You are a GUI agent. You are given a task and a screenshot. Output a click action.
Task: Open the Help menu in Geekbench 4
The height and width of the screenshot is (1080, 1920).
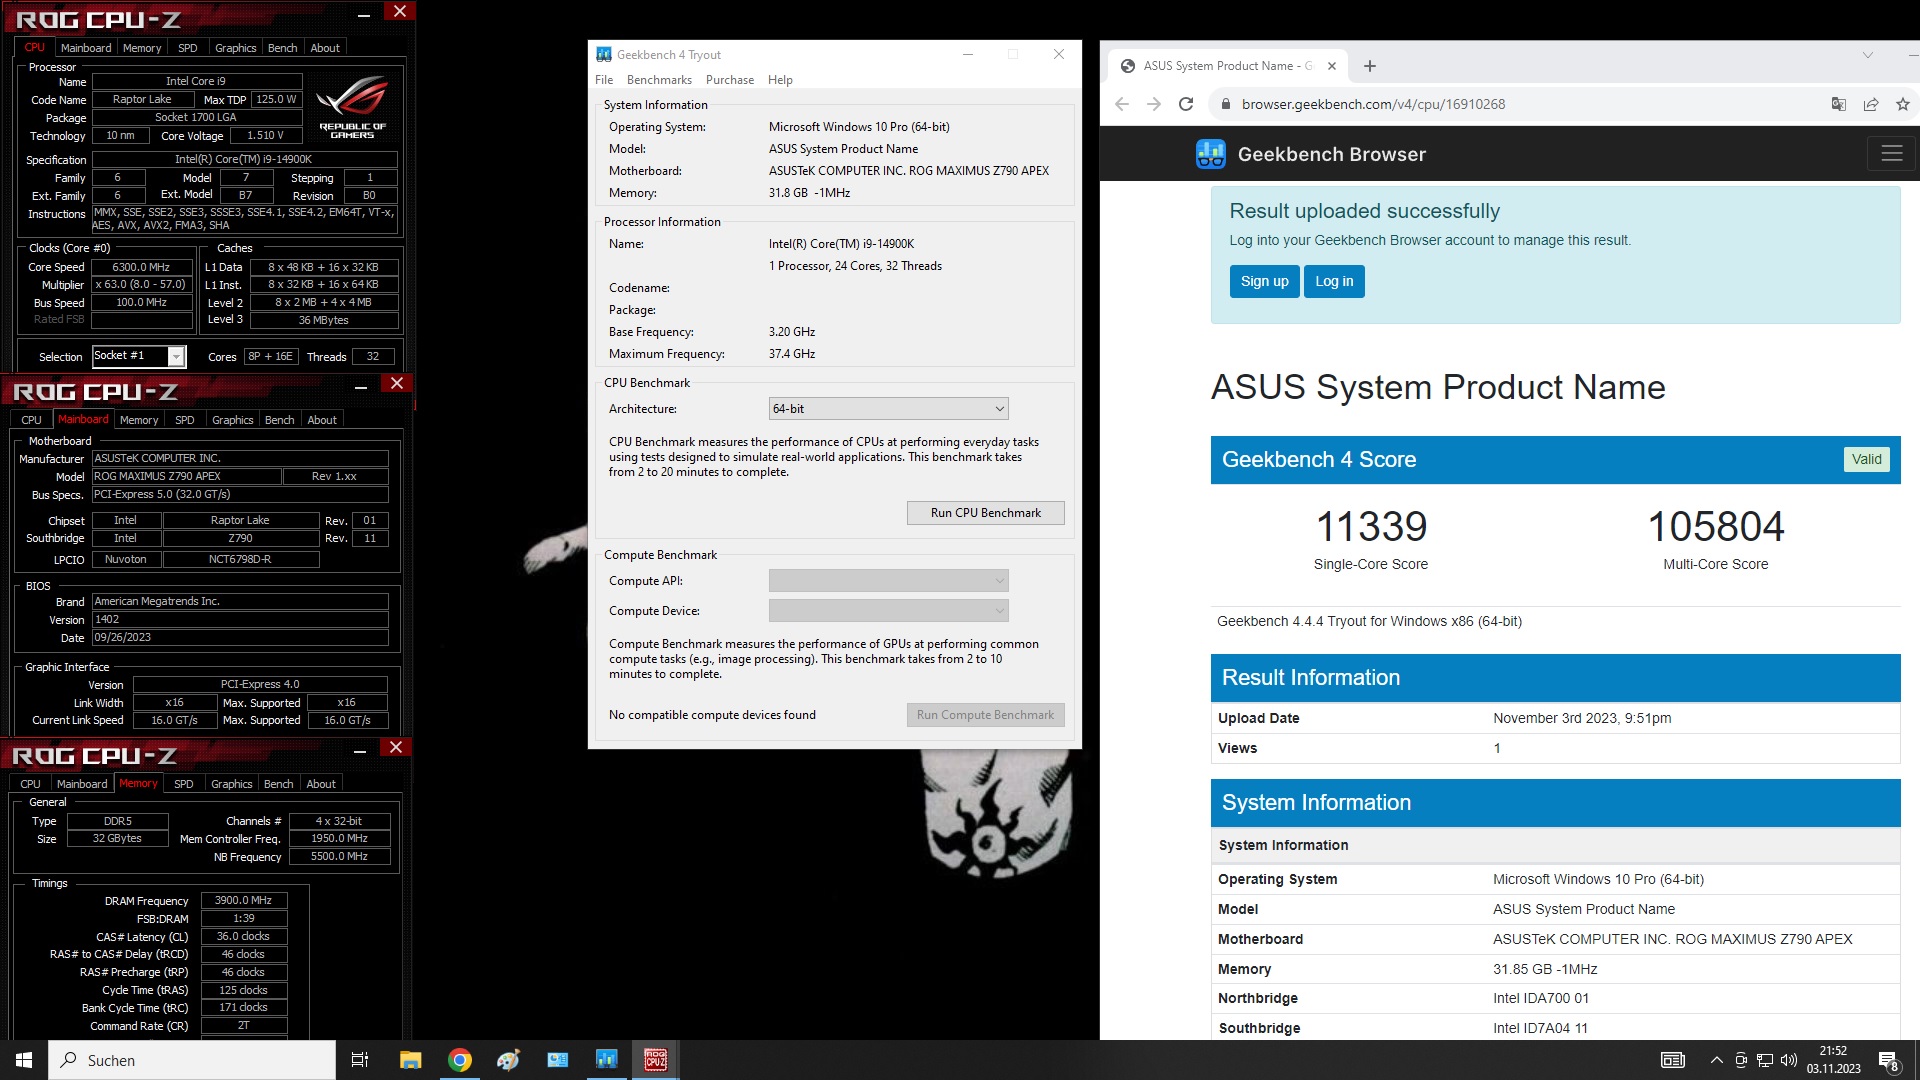coord(780,80)
